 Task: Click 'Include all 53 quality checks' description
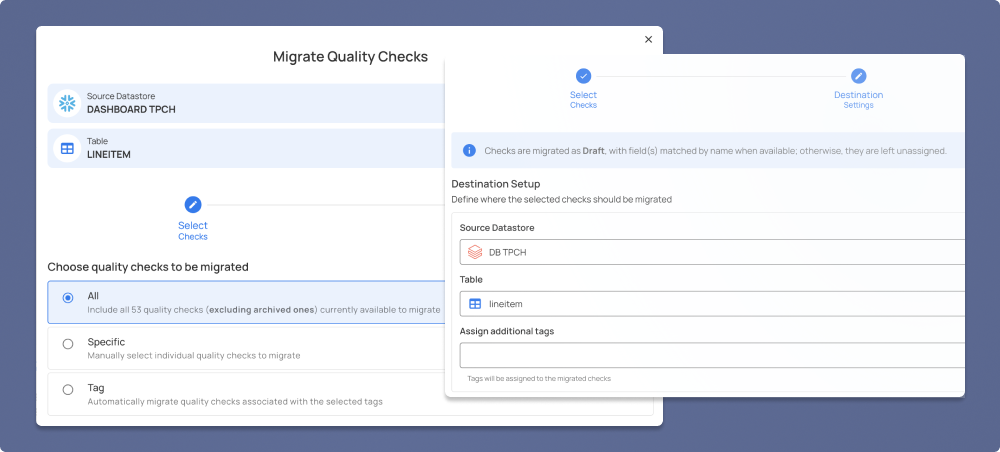(x=263, y=310)
